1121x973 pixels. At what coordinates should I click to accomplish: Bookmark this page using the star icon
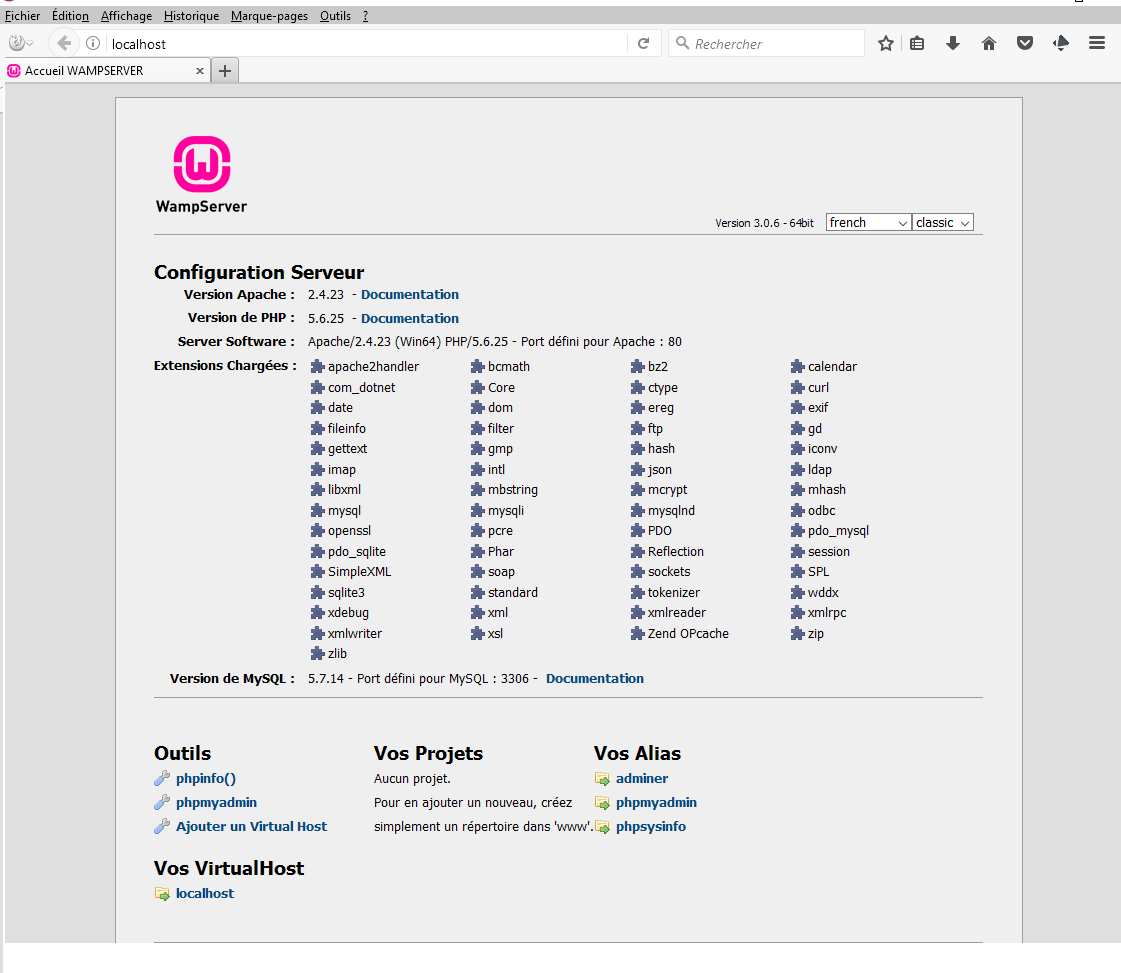pos(885,43)
